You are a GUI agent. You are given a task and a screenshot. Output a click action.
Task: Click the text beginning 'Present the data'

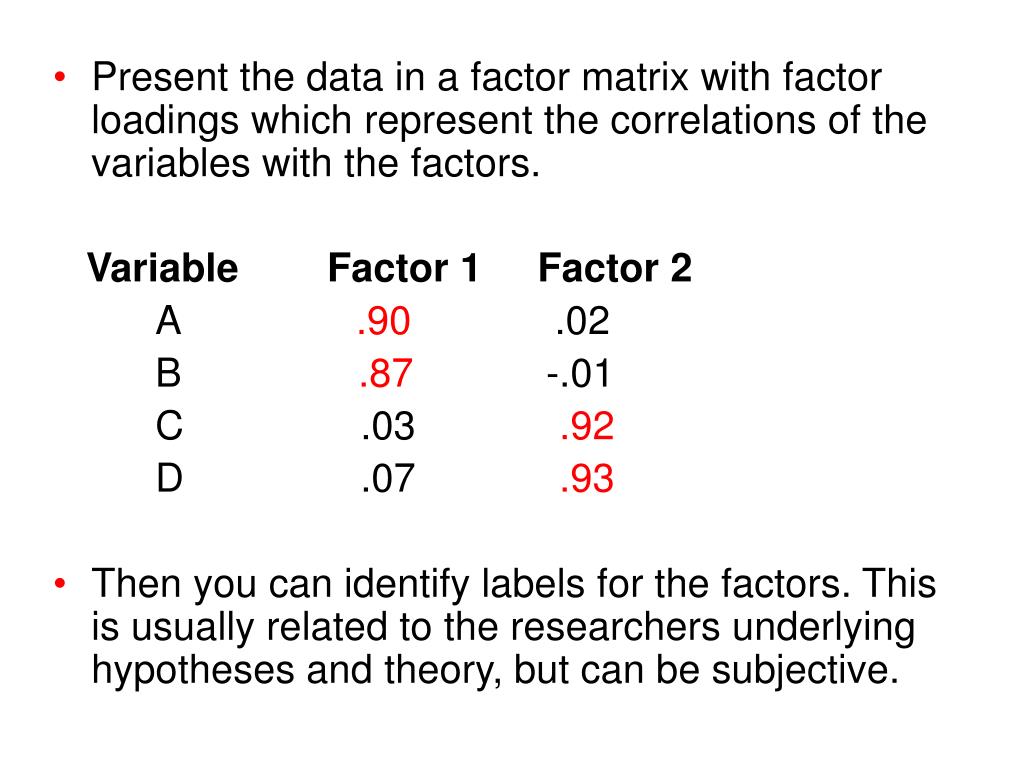click(x=509, y=120)
